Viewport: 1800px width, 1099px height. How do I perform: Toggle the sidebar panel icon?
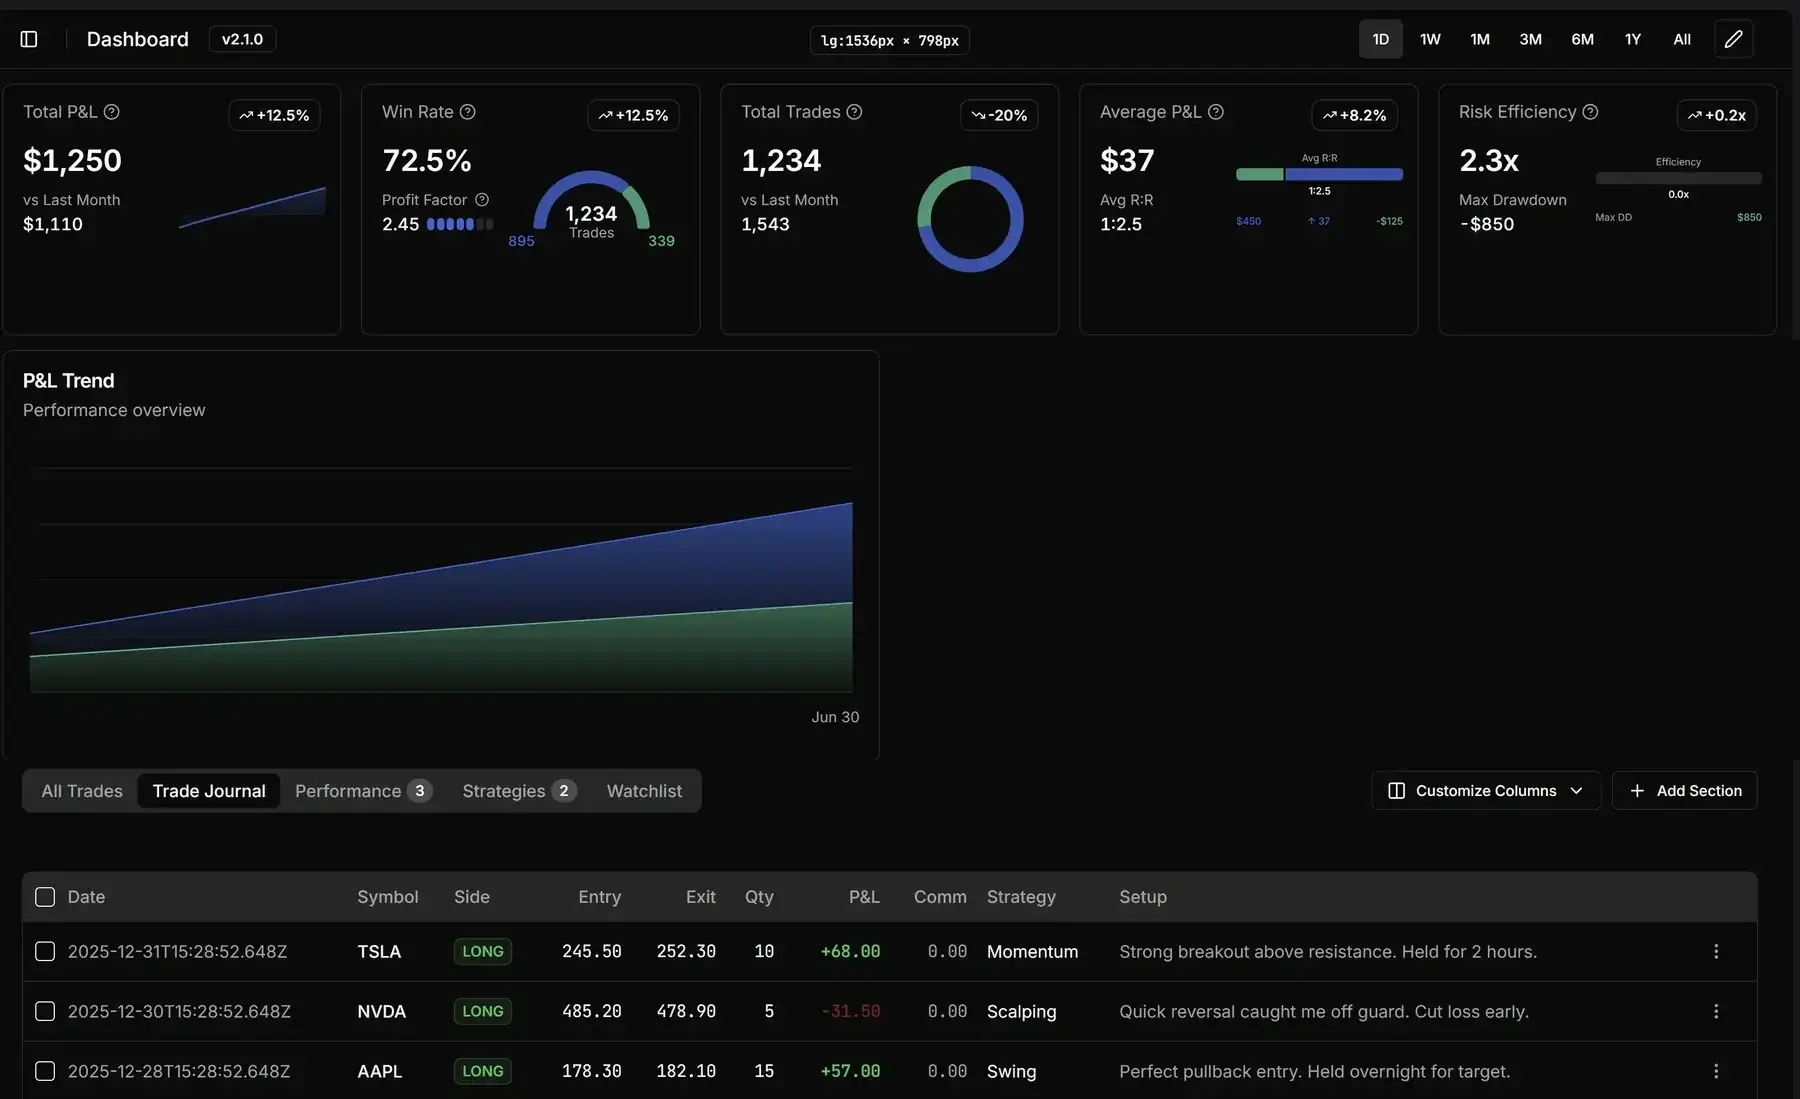pyautogui.click(x=29, y=39)
